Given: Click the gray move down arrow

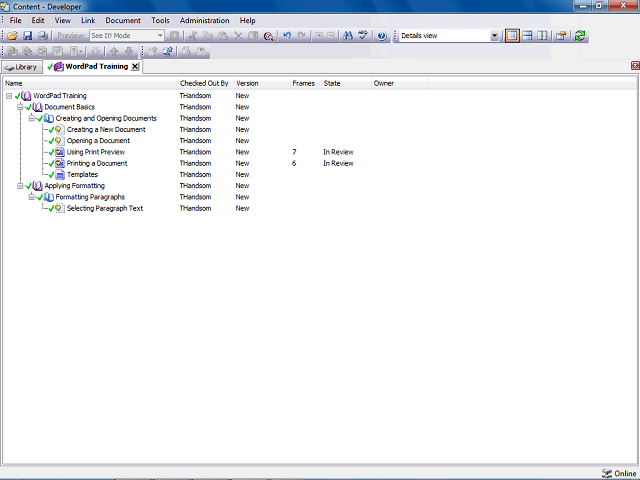Looking at the screenshot, I should pyautogui.click(x=129, y=51).
